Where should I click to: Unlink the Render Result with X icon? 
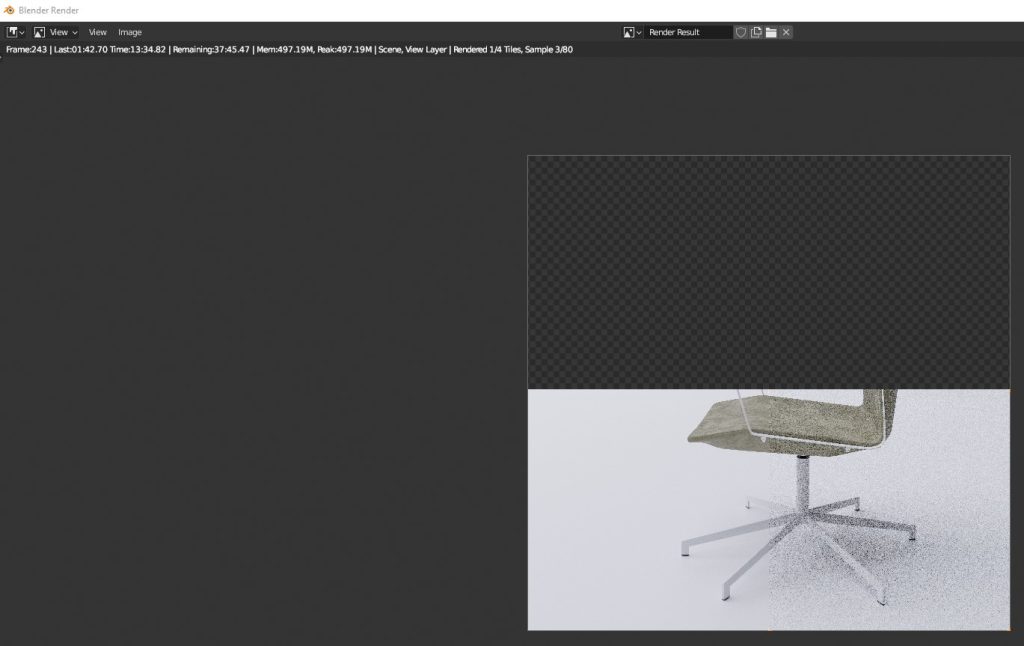coord(787,32)
